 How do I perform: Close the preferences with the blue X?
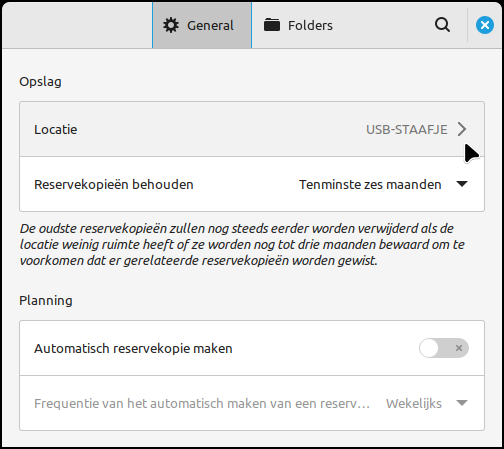point(485,25)
